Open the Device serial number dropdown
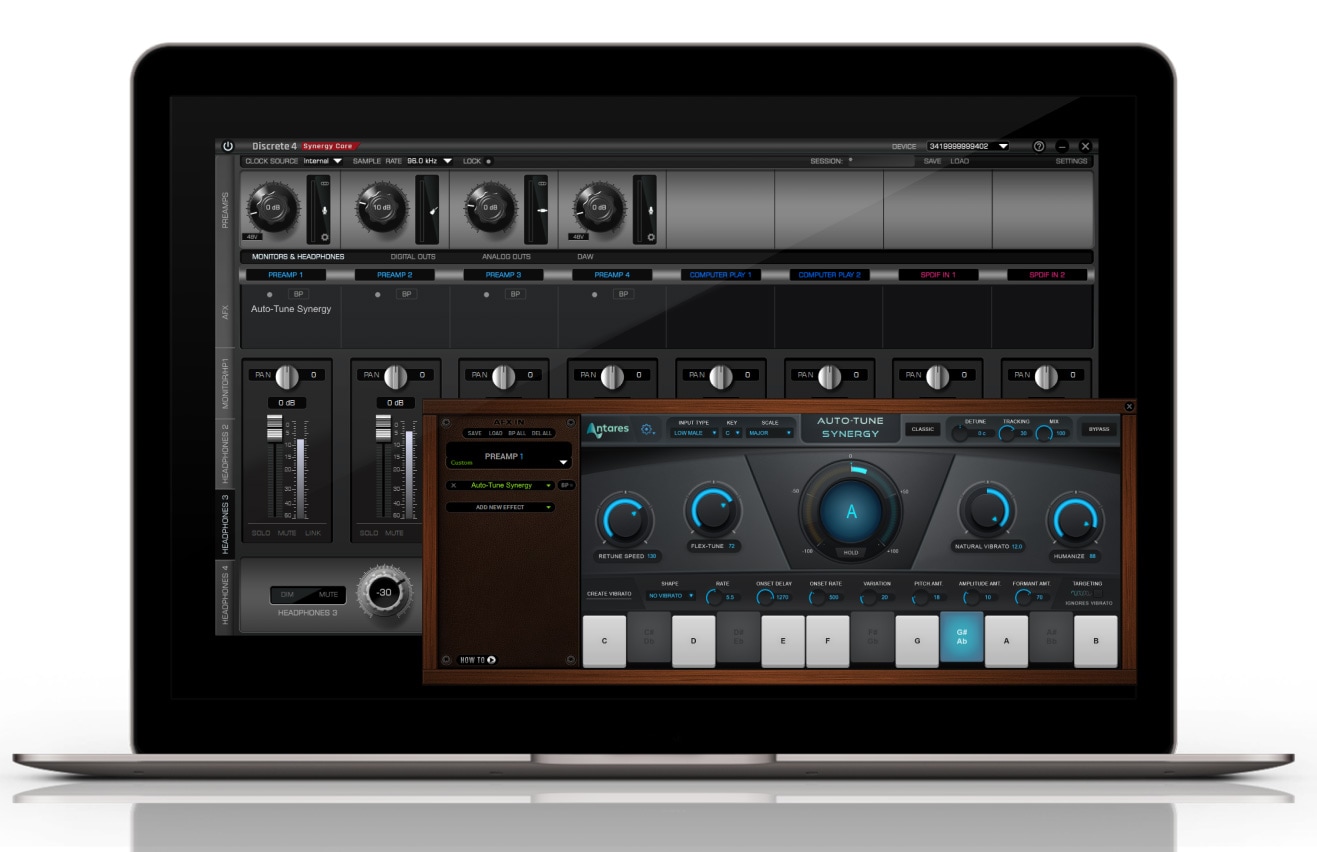1317x852 pixels. coord(968,146)
